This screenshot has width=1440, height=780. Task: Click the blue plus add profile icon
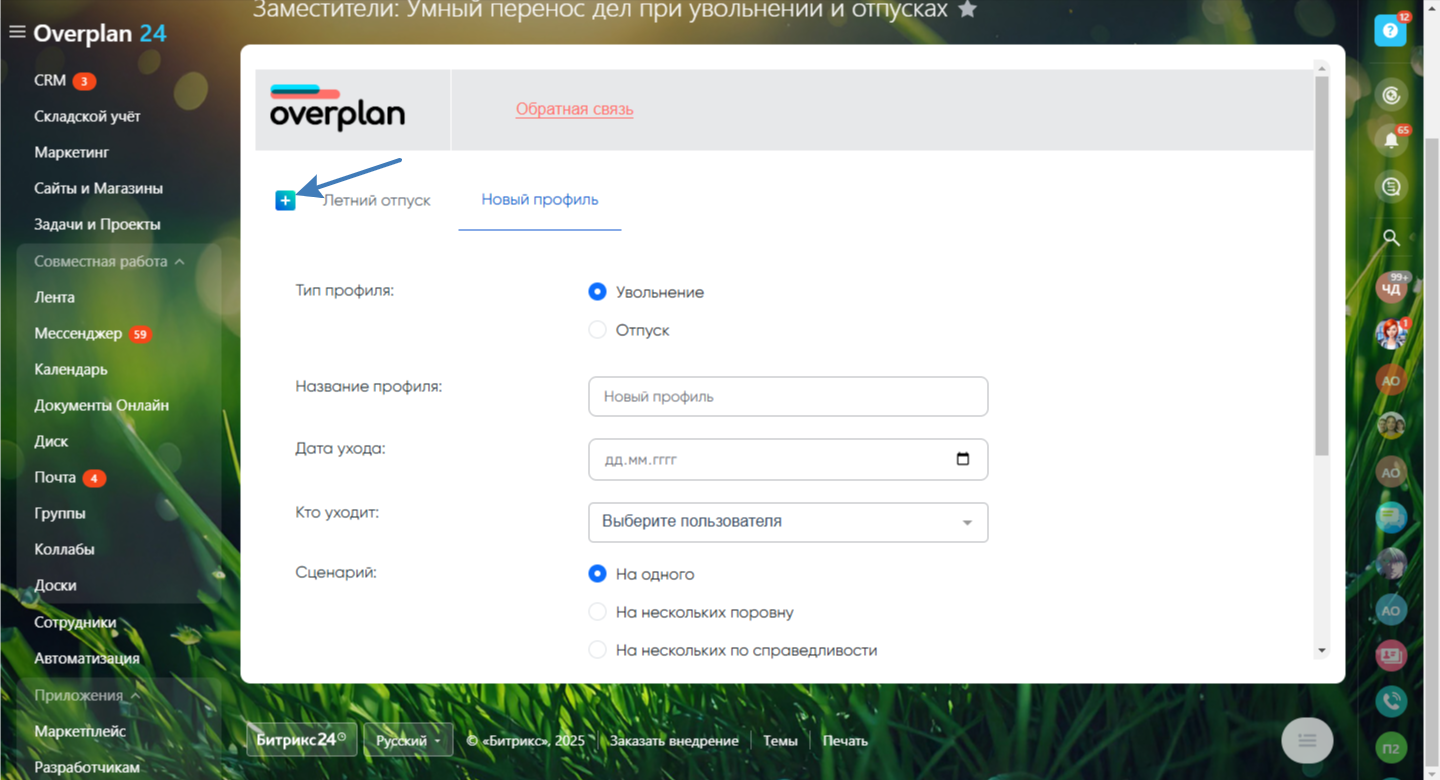pyautogui.click(x=285, y=201)
